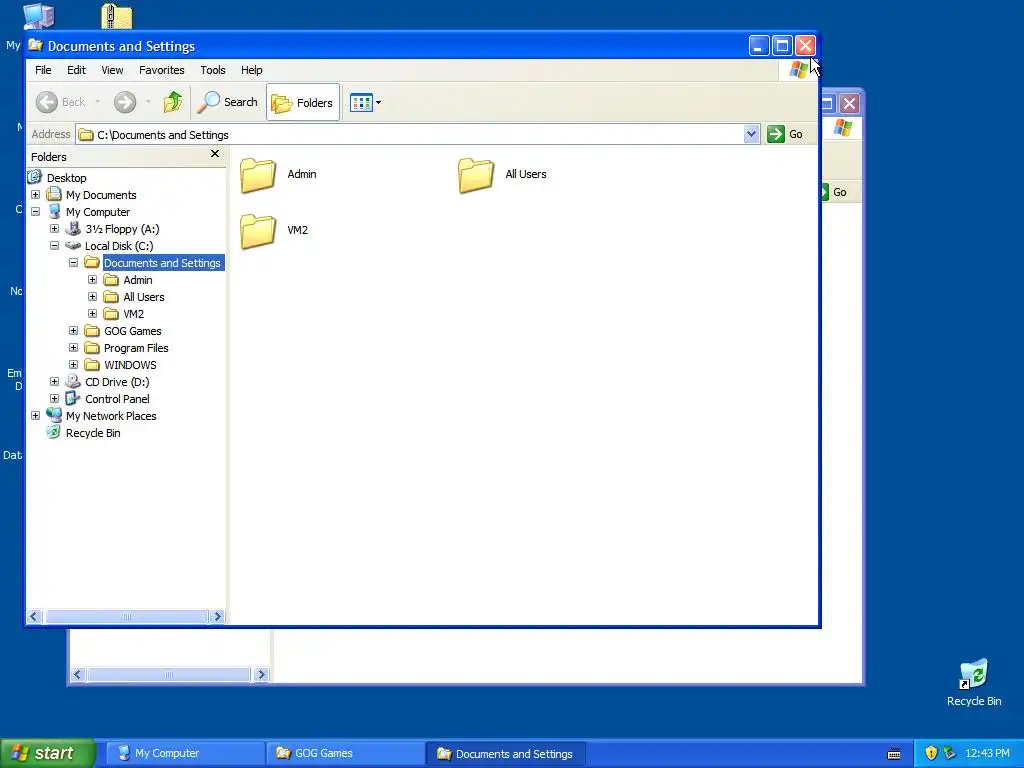Click left arrow of Folders pane scrollbar
1024x768 pixels.
coord(35,616)
